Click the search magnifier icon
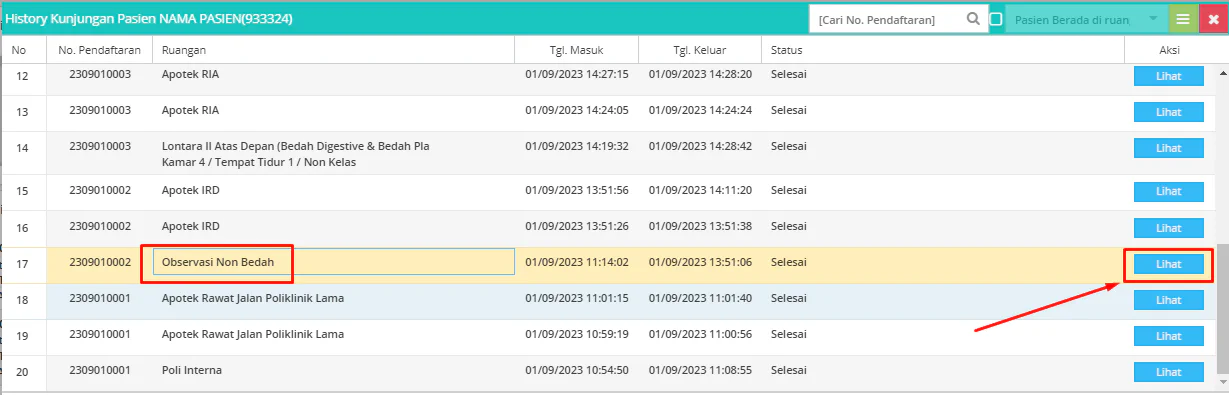This screenshot has height=395, width=1229. tap(973, 19)
